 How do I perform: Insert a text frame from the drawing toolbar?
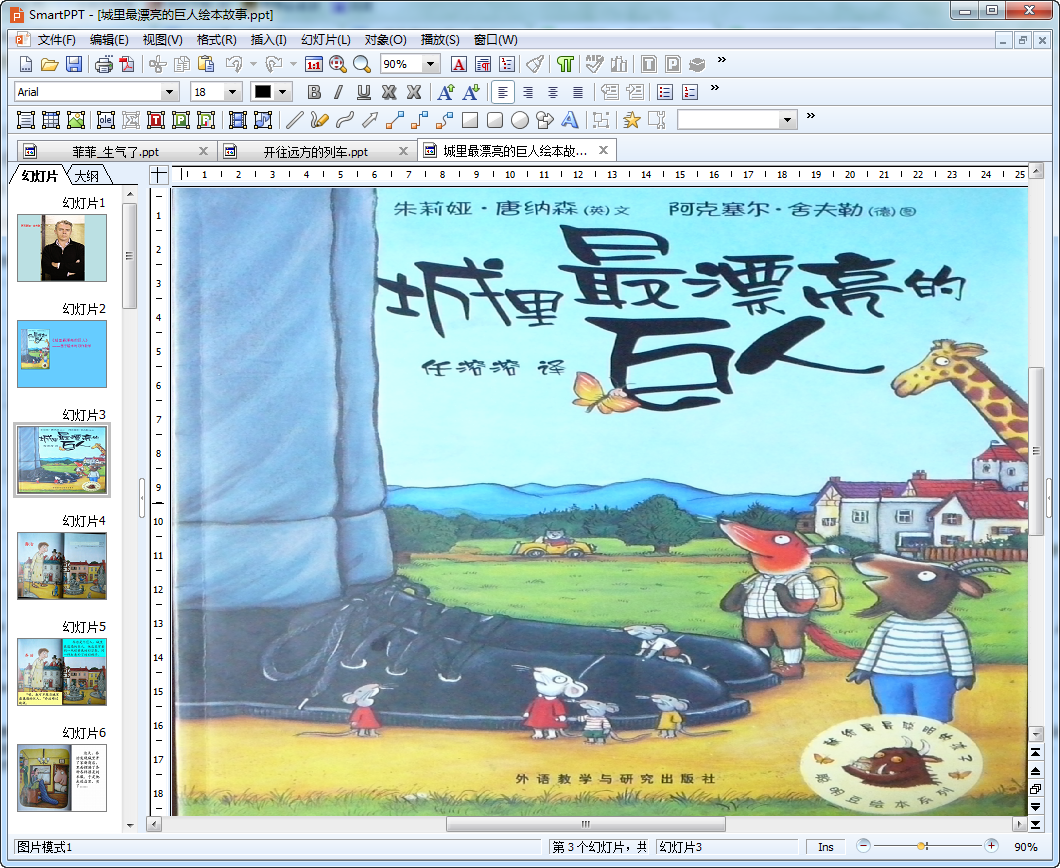pyautogui.click(x=26, y=120)
